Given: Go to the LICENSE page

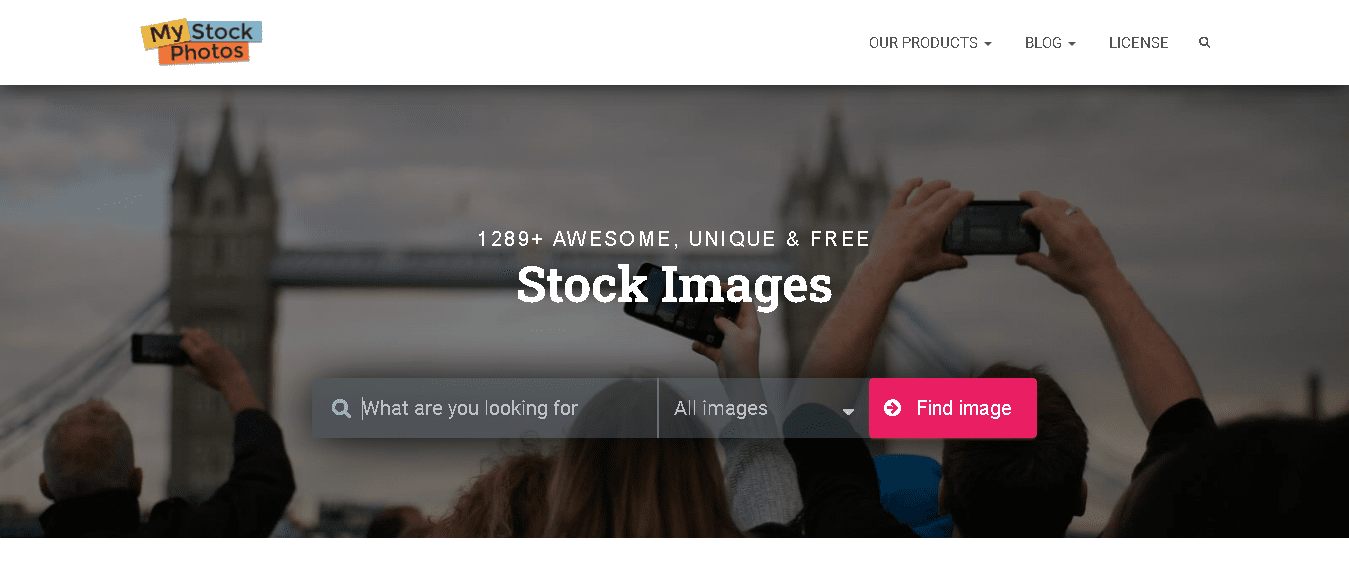Looking at the screenshot, I should 1138,43.
